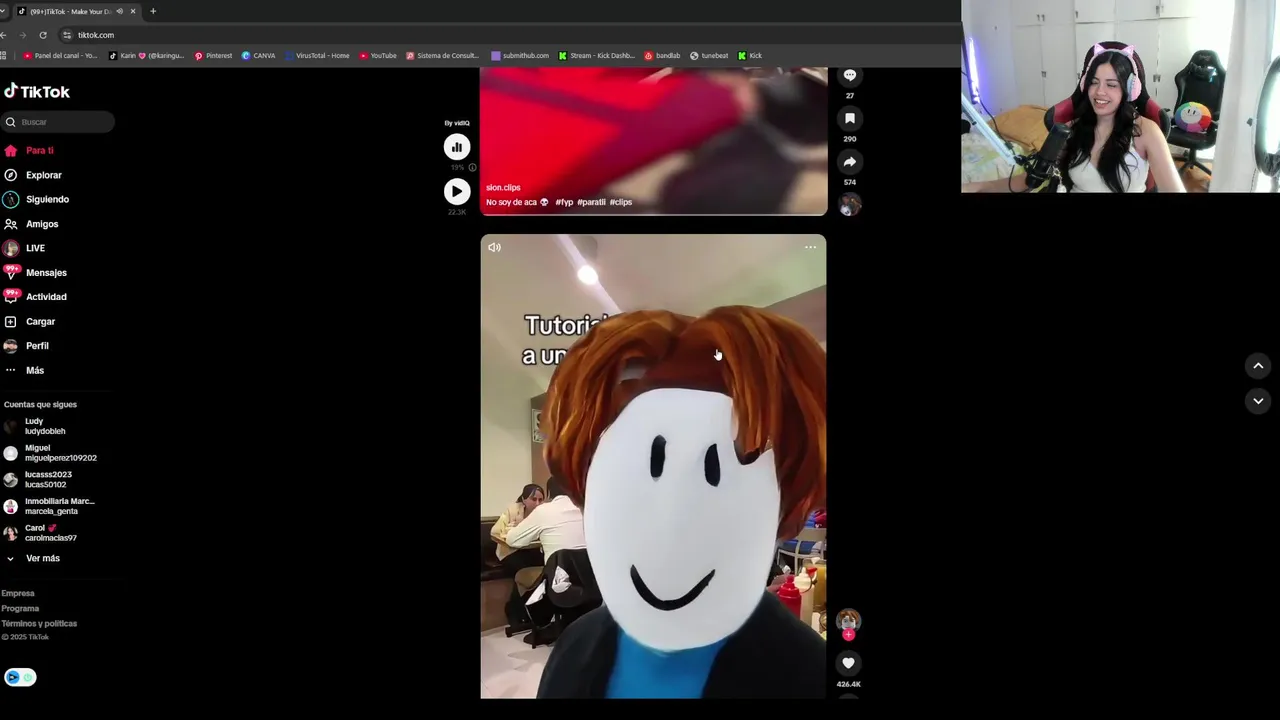Click the TikTok logo in sidebar
This screenshot has height=720, width=1280.
37,91
